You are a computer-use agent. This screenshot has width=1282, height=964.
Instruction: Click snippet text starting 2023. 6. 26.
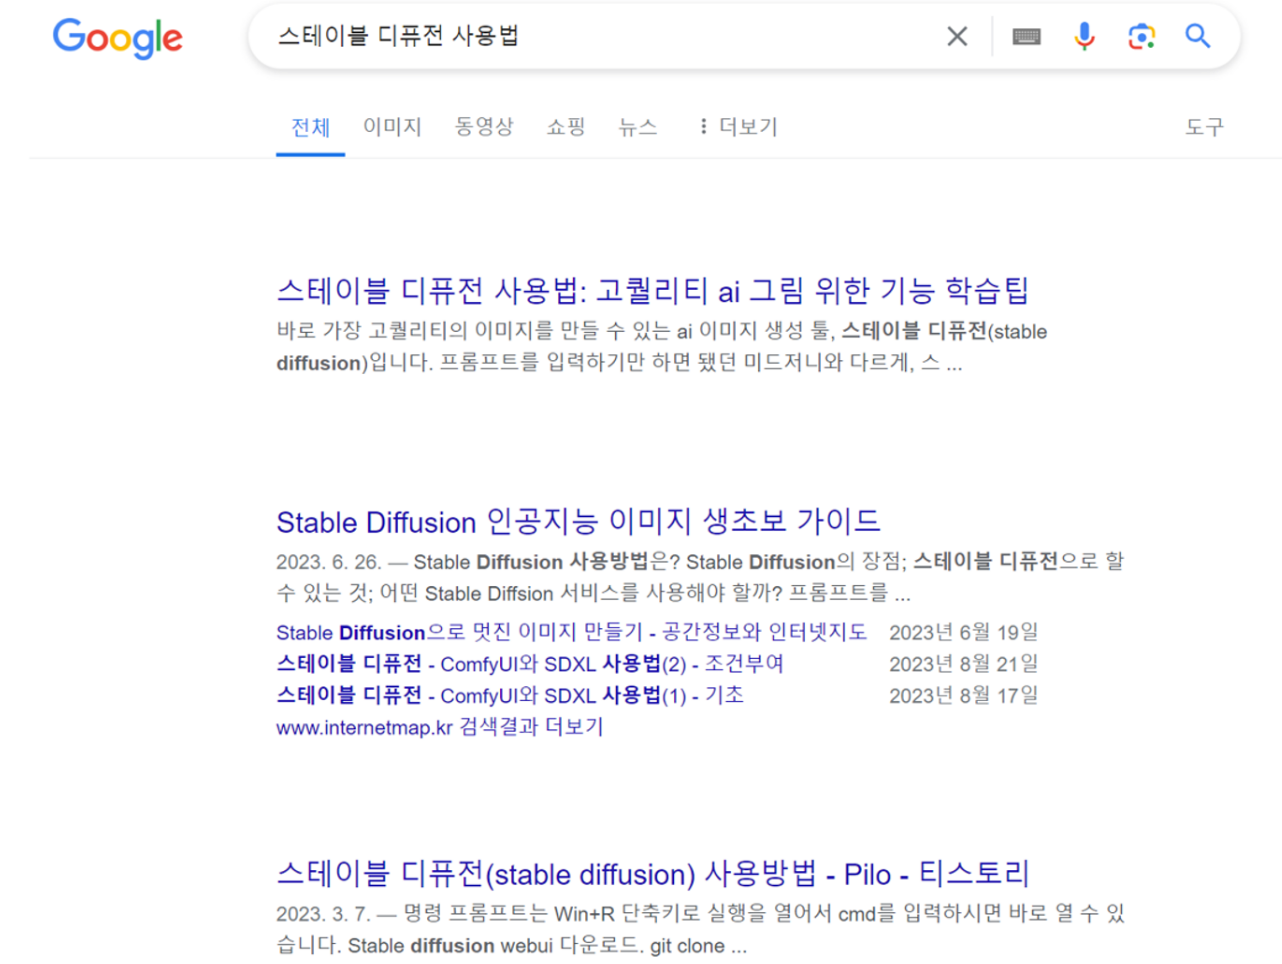point(700,577)
